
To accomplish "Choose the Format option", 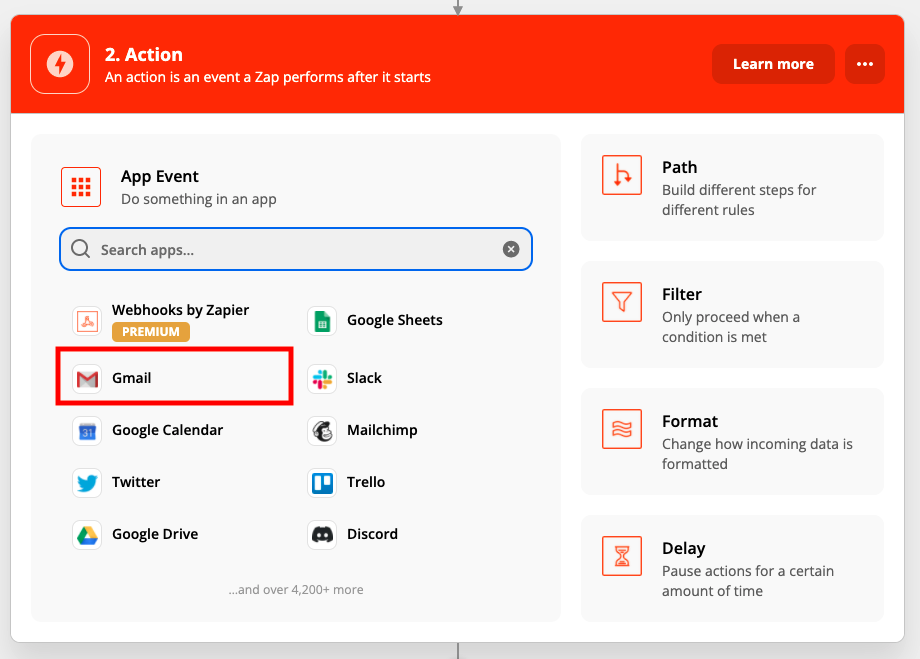I will pyautogui.click(x=732, y=442).
